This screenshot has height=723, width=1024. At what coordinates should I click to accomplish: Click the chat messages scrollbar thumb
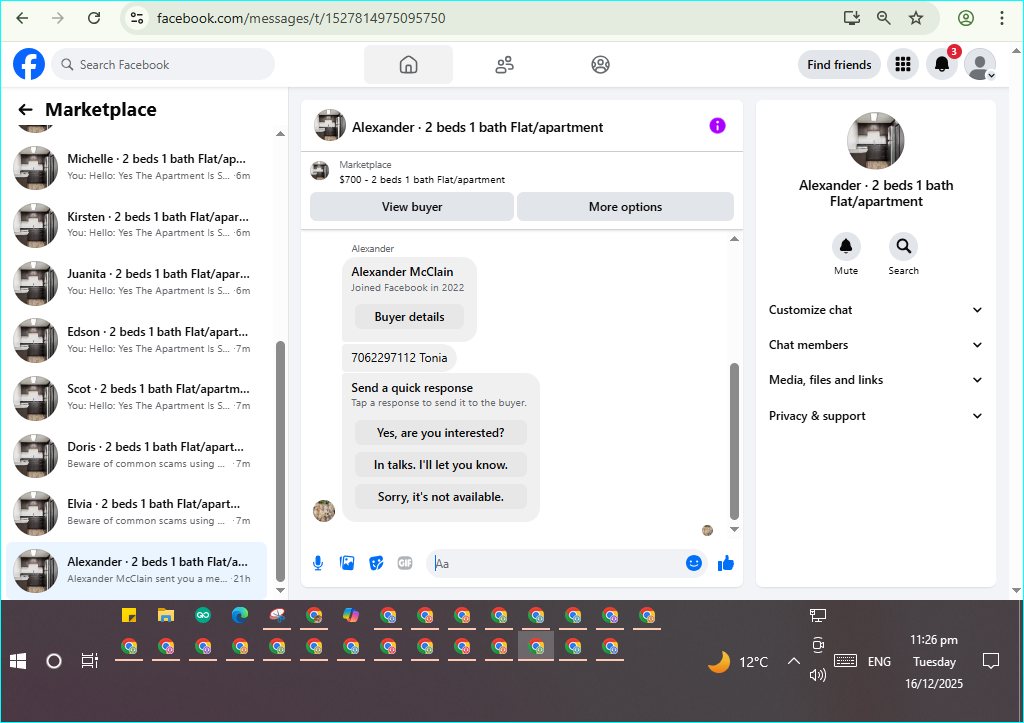point(734,442)
